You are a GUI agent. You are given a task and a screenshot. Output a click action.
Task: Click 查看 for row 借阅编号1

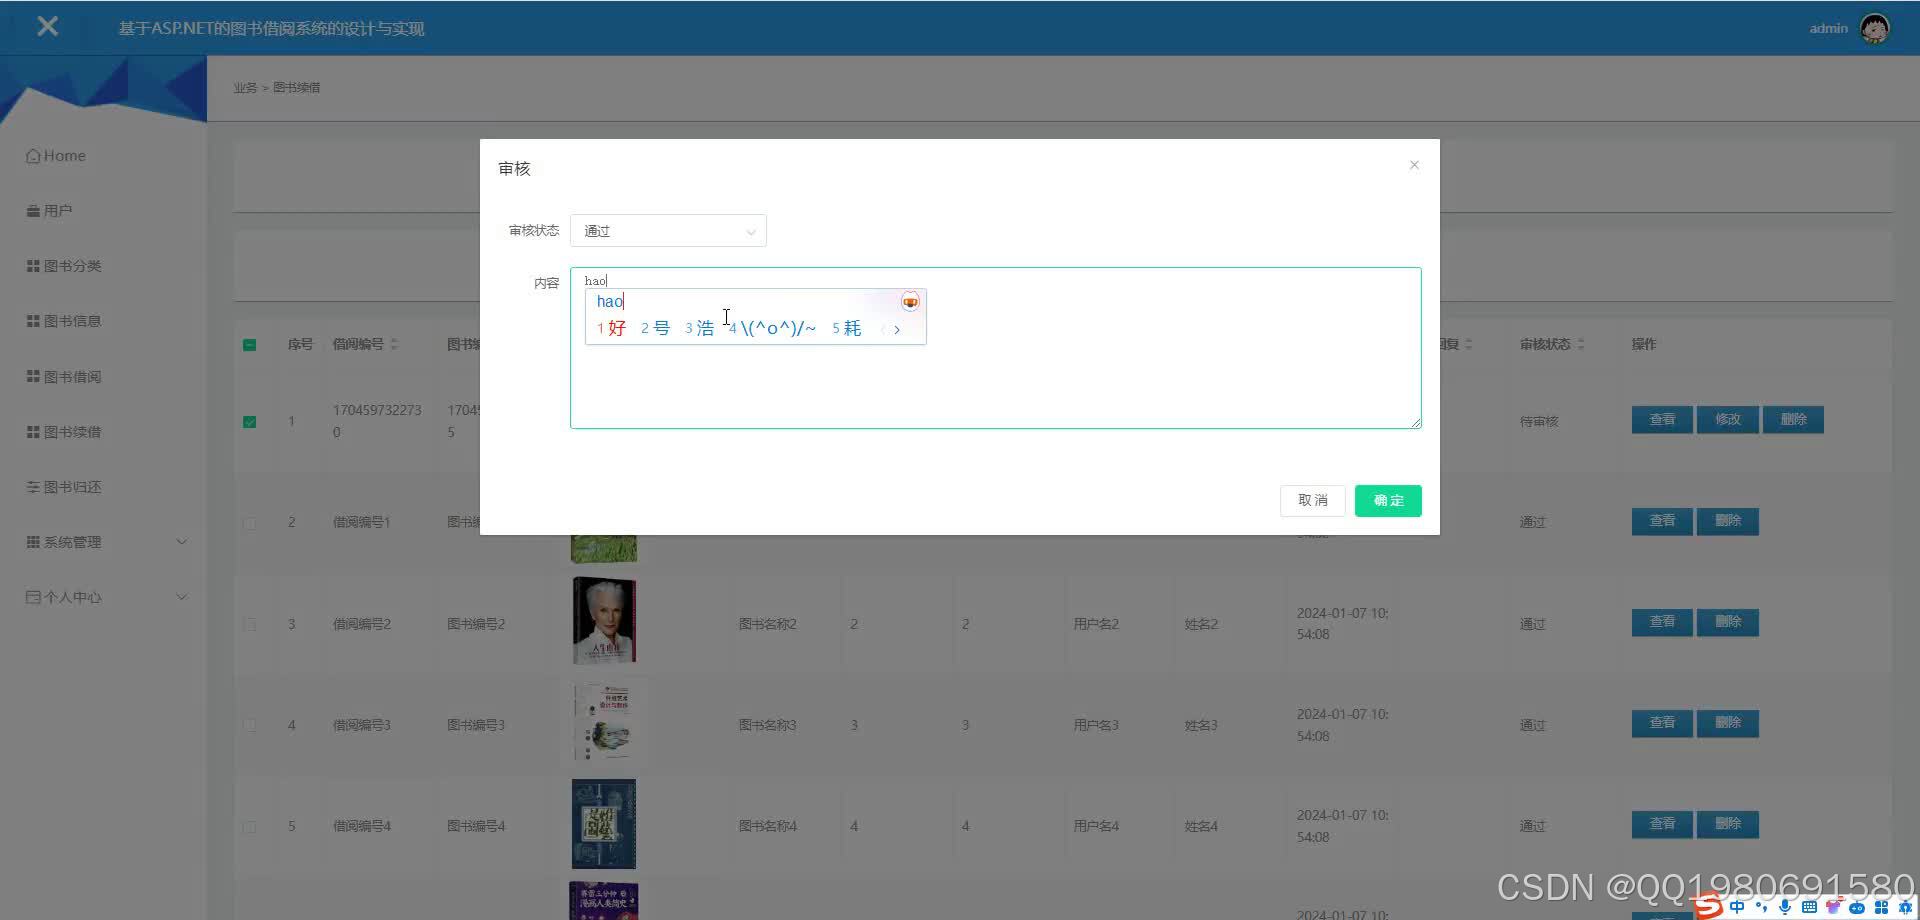pyautogui.click(x=1662, y=521)
